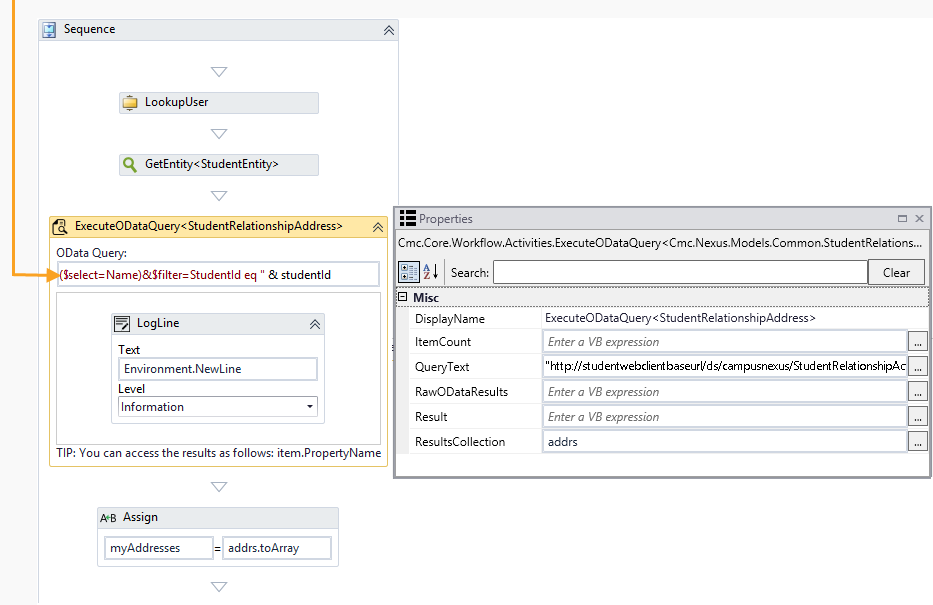Click the Properties panel icon
The height and width of the screenshot is (605, 933).
[x=408, y=218]
